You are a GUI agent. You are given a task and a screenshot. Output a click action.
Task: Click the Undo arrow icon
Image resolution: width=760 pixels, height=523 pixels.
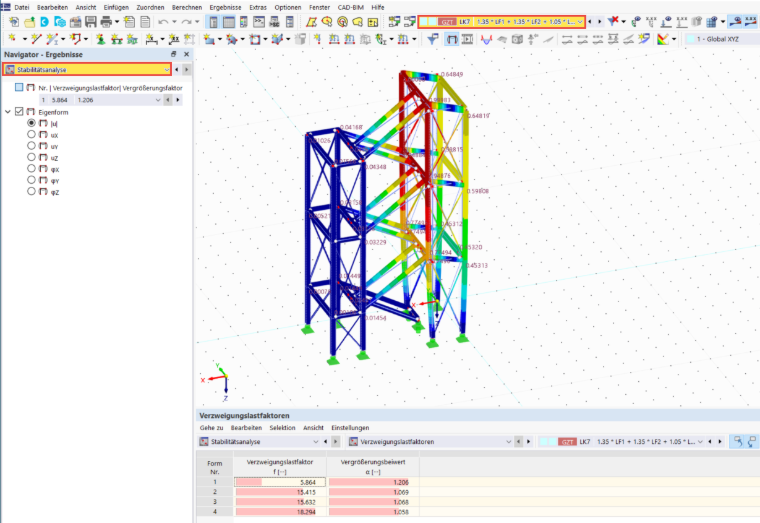(163, 22)
